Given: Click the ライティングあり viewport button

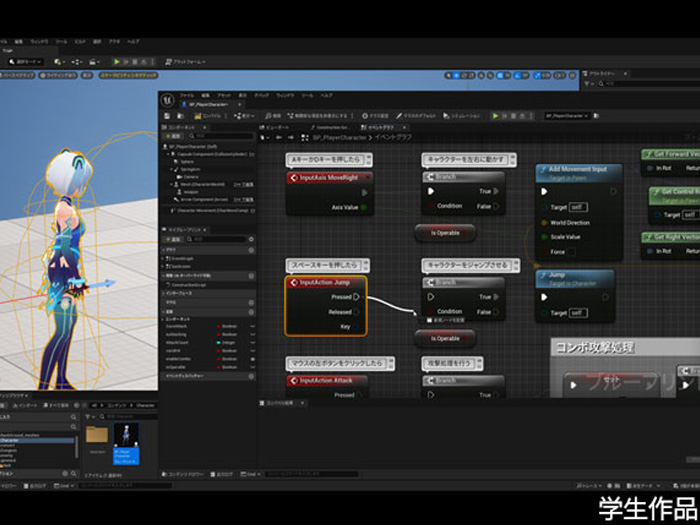Looking at the screenshot, I should (x=58, y=75).
